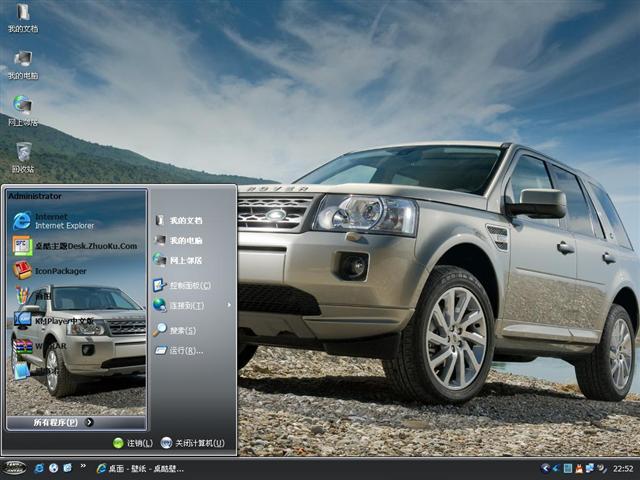Click the system tray clock showing 22:52
Viewport: 640px width, 480px height.
(x=623, y=468)
